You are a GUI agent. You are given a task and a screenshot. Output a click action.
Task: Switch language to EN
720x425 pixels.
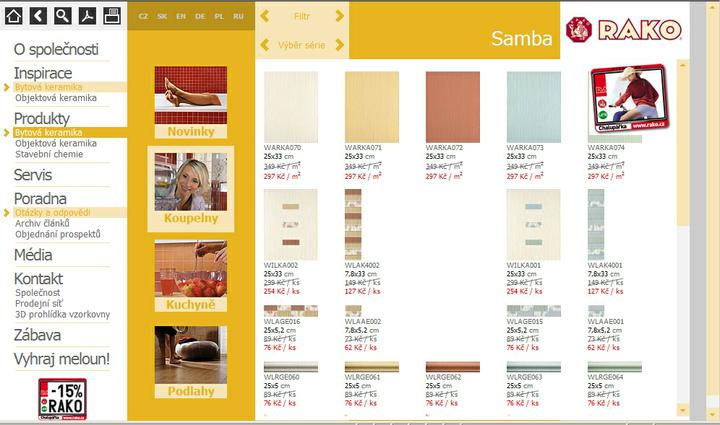181,16
